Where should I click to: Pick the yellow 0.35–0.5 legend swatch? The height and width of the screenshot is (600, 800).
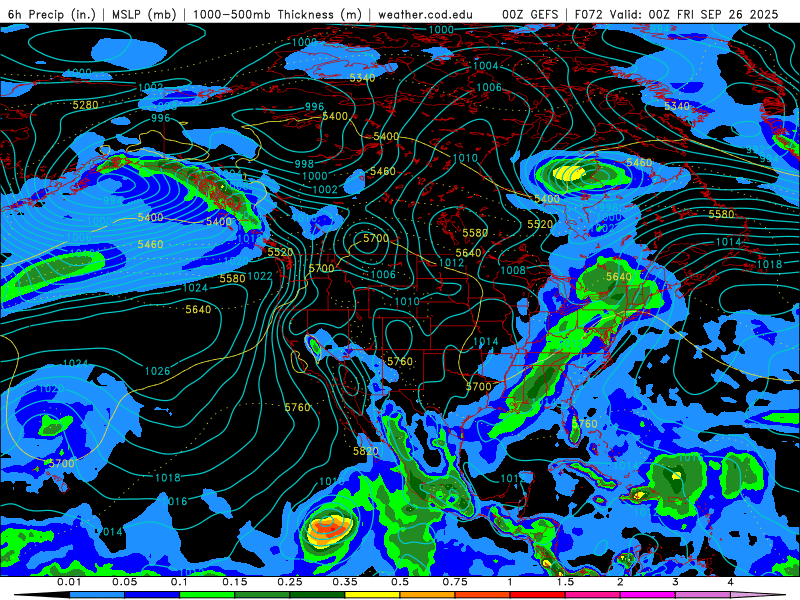(x=372, y=595)
